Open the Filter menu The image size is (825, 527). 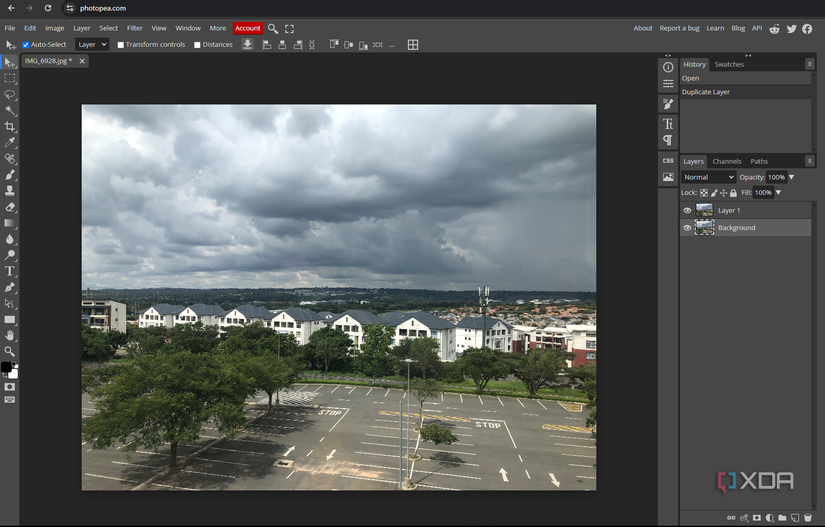pos(135,28)
